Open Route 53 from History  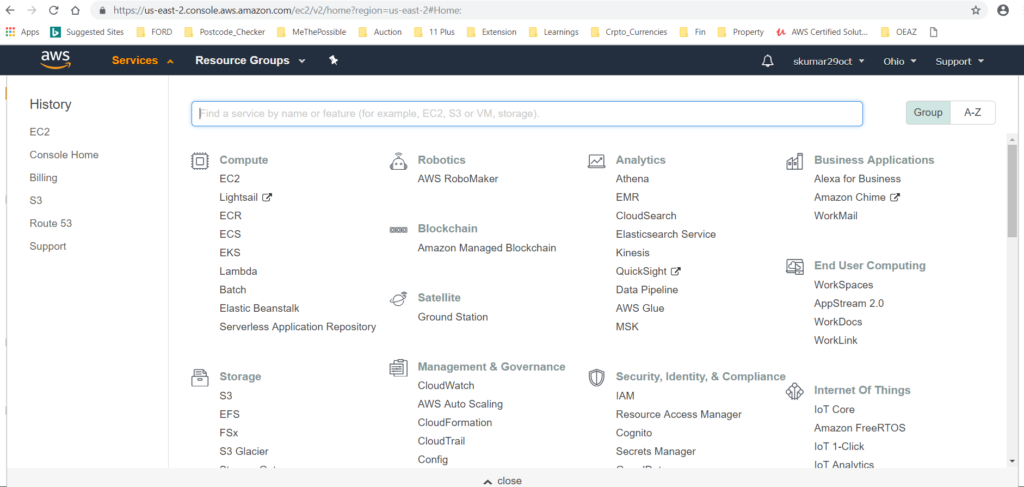click(51, 223)
